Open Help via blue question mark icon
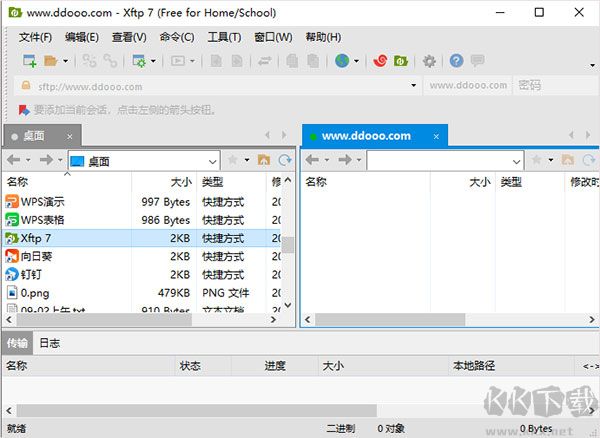The image size is (600, 438). [457, 61]
